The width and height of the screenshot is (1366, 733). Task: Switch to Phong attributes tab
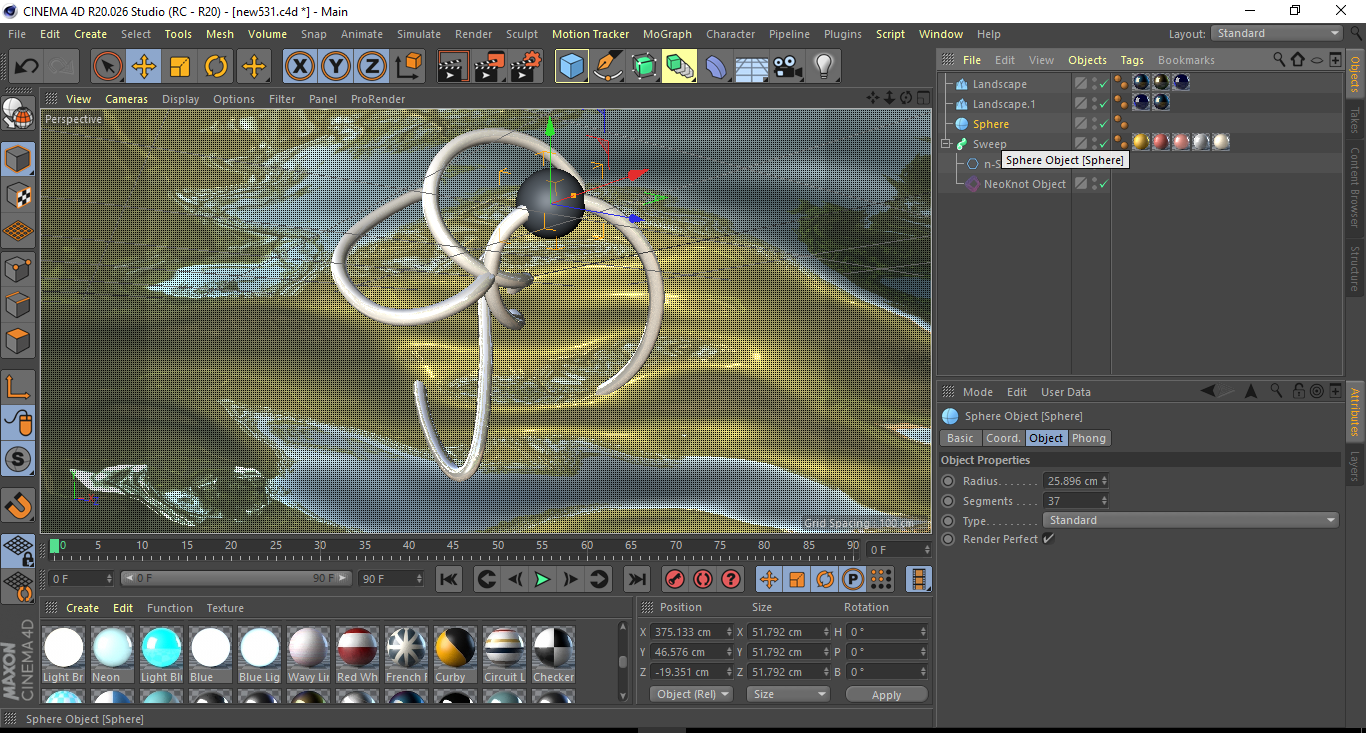(x=1089, y=438)
